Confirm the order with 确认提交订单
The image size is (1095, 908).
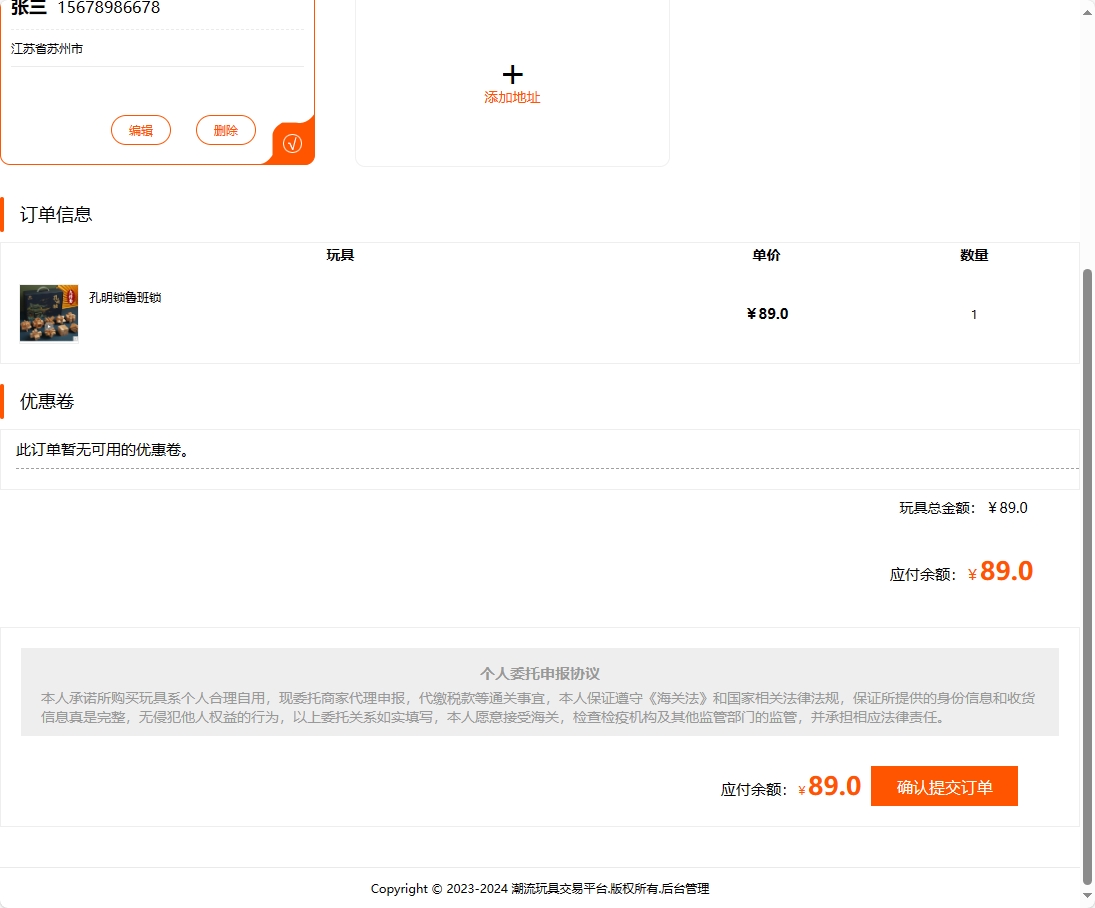(x=943, y=786)
